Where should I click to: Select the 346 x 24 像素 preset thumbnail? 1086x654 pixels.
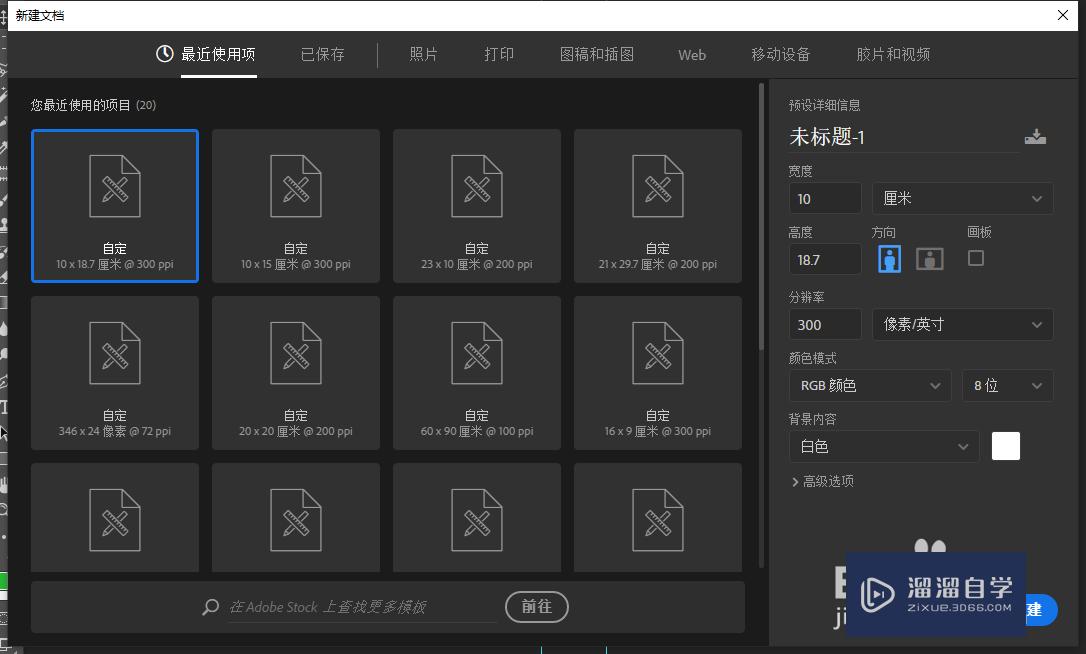(114, 372)
